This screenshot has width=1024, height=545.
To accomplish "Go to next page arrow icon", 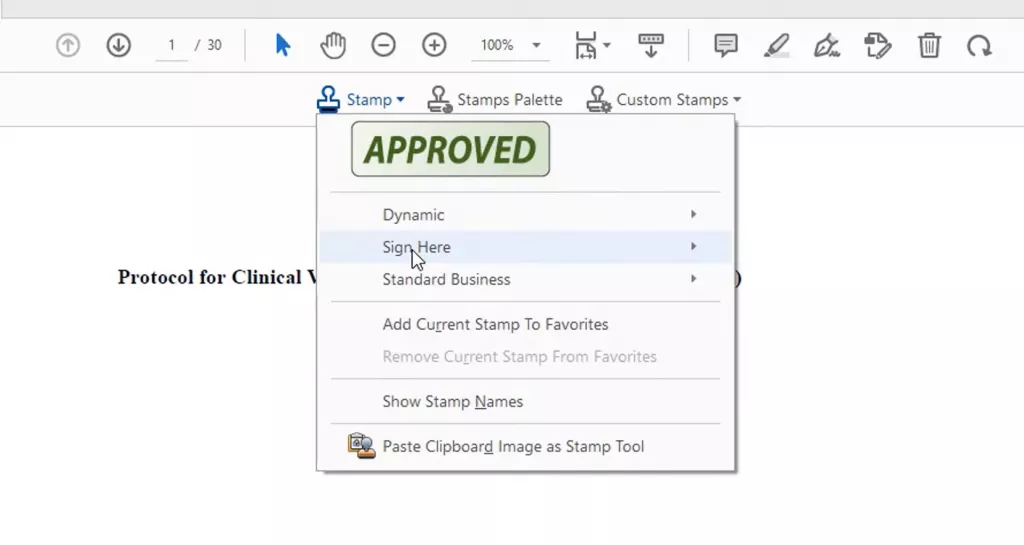I will (x=118, y=46).
